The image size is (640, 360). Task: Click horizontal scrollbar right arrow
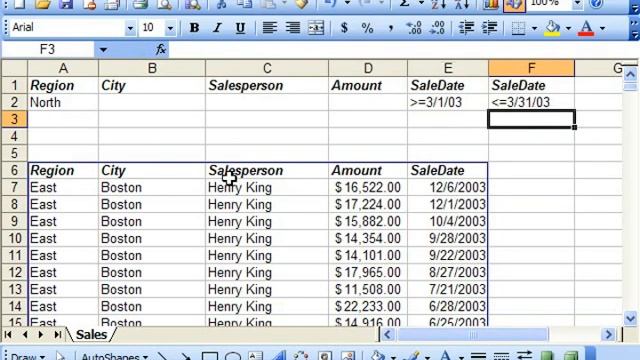609,335
